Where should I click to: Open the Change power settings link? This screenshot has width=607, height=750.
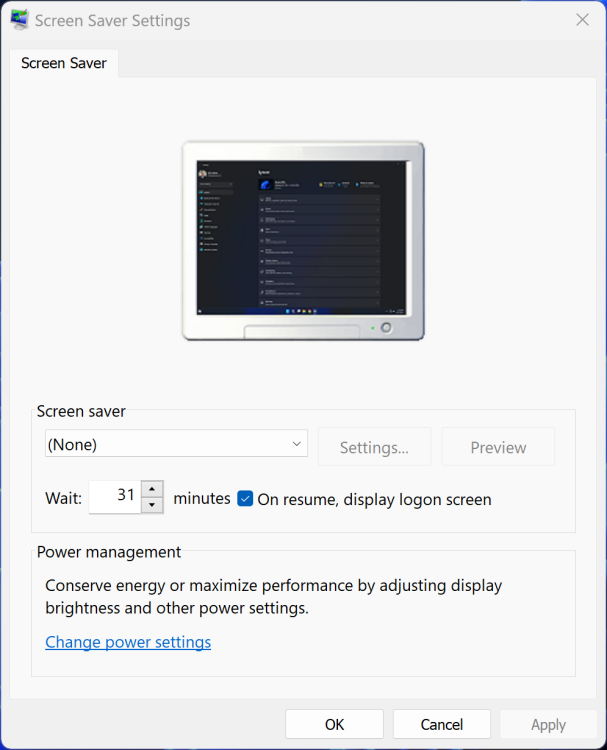click(128, 642)
